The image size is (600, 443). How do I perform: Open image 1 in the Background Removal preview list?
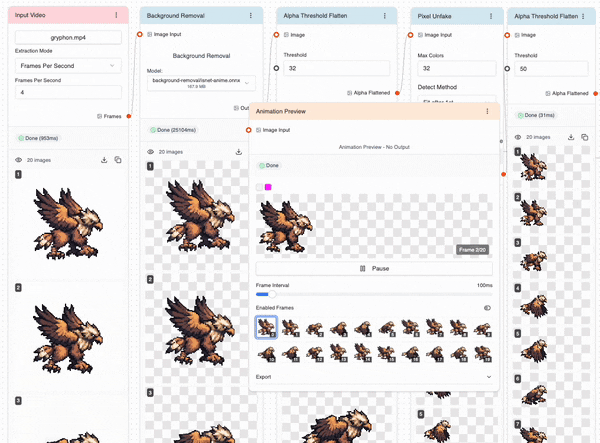(x=201, y=215)
